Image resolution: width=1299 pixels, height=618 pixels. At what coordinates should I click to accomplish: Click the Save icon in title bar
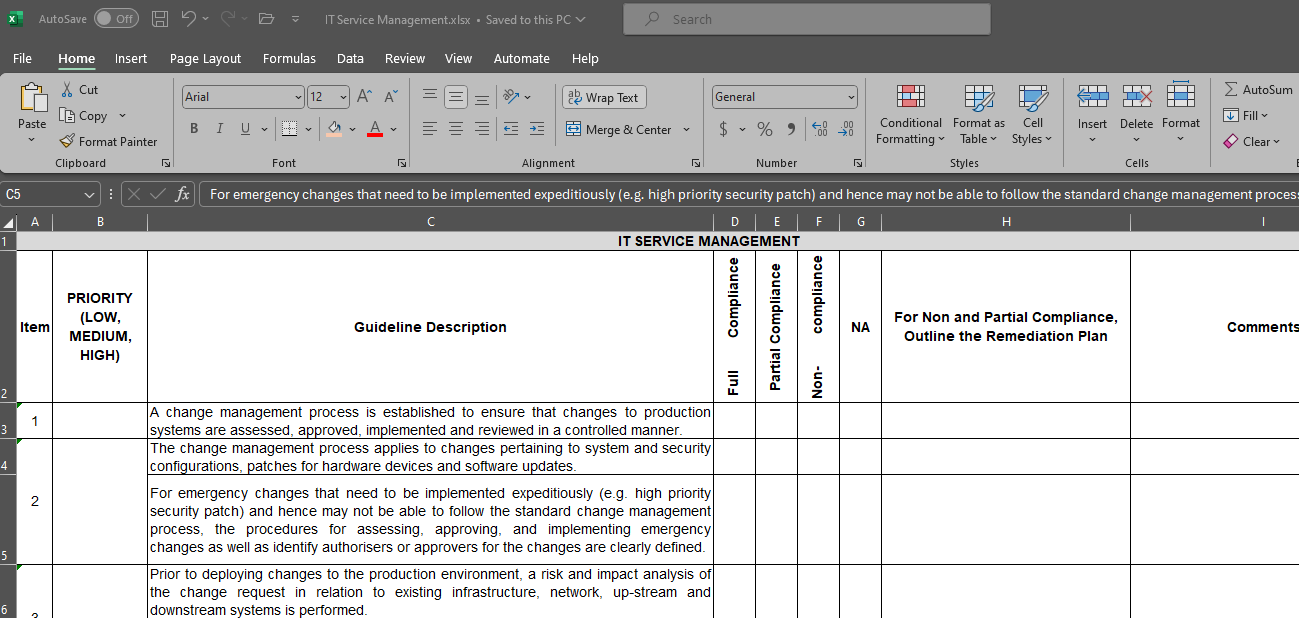point(160,19)
